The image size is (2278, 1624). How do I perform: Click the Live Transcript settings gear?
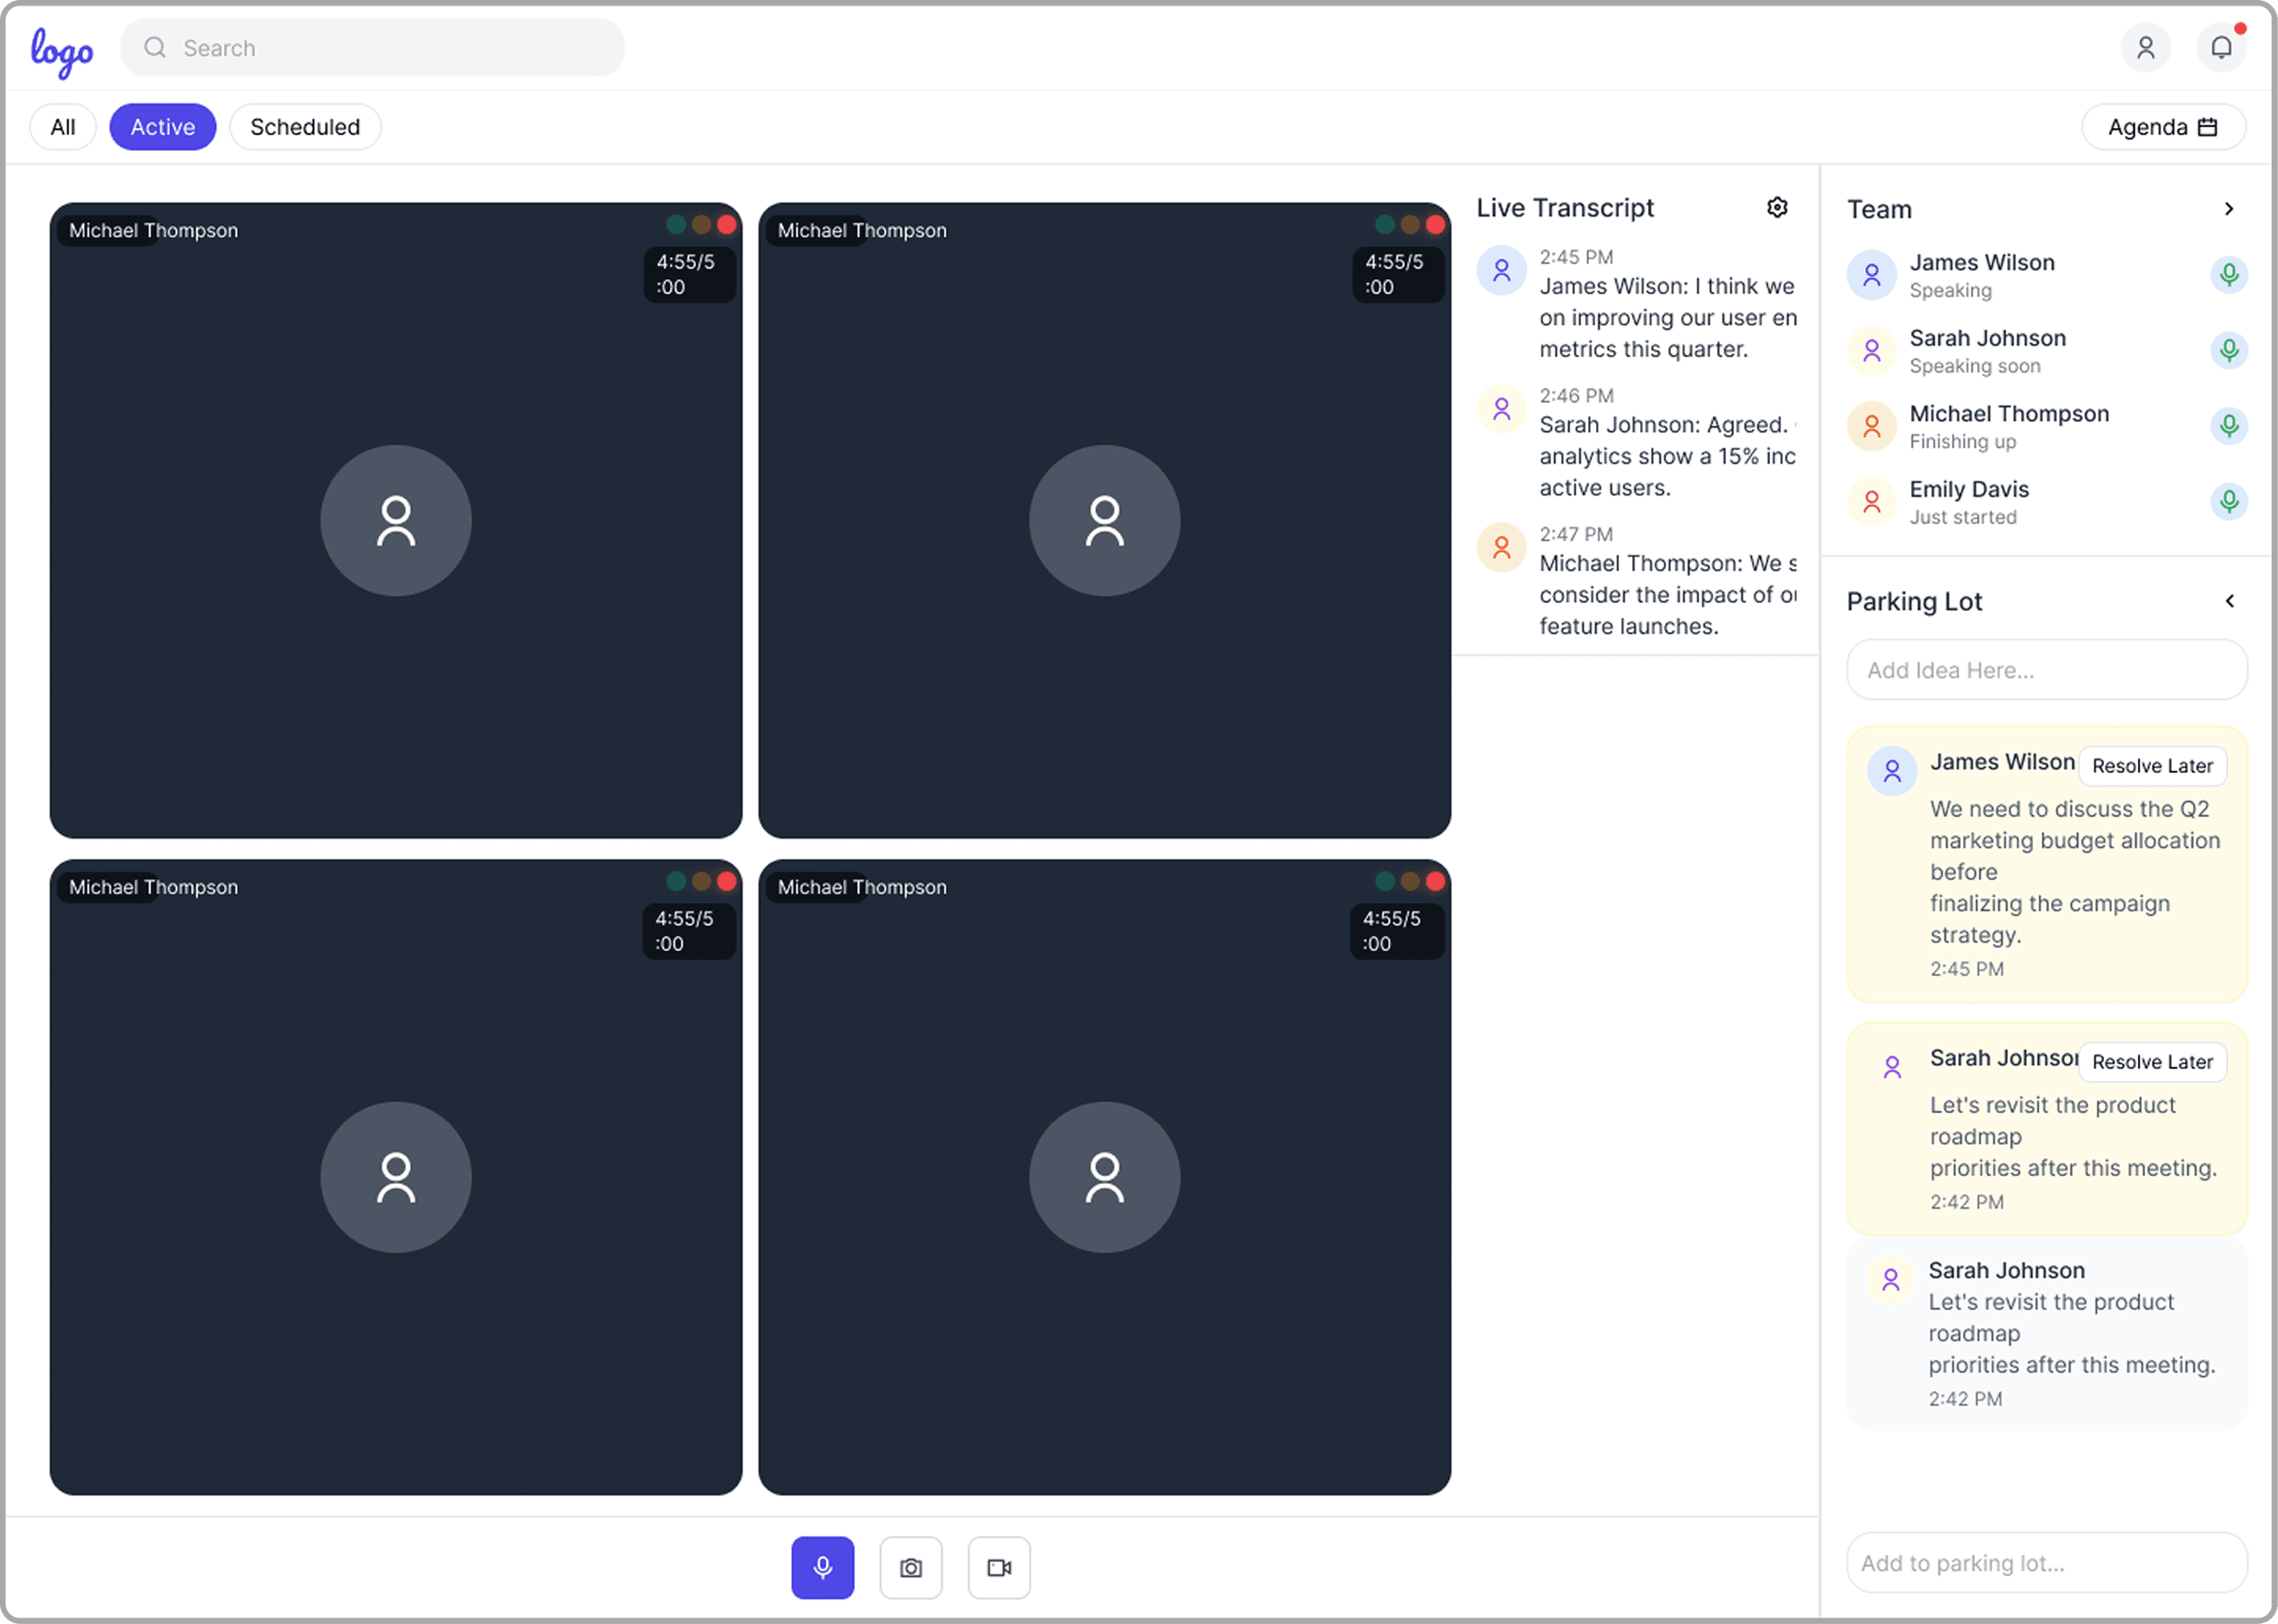point(1777,207)
